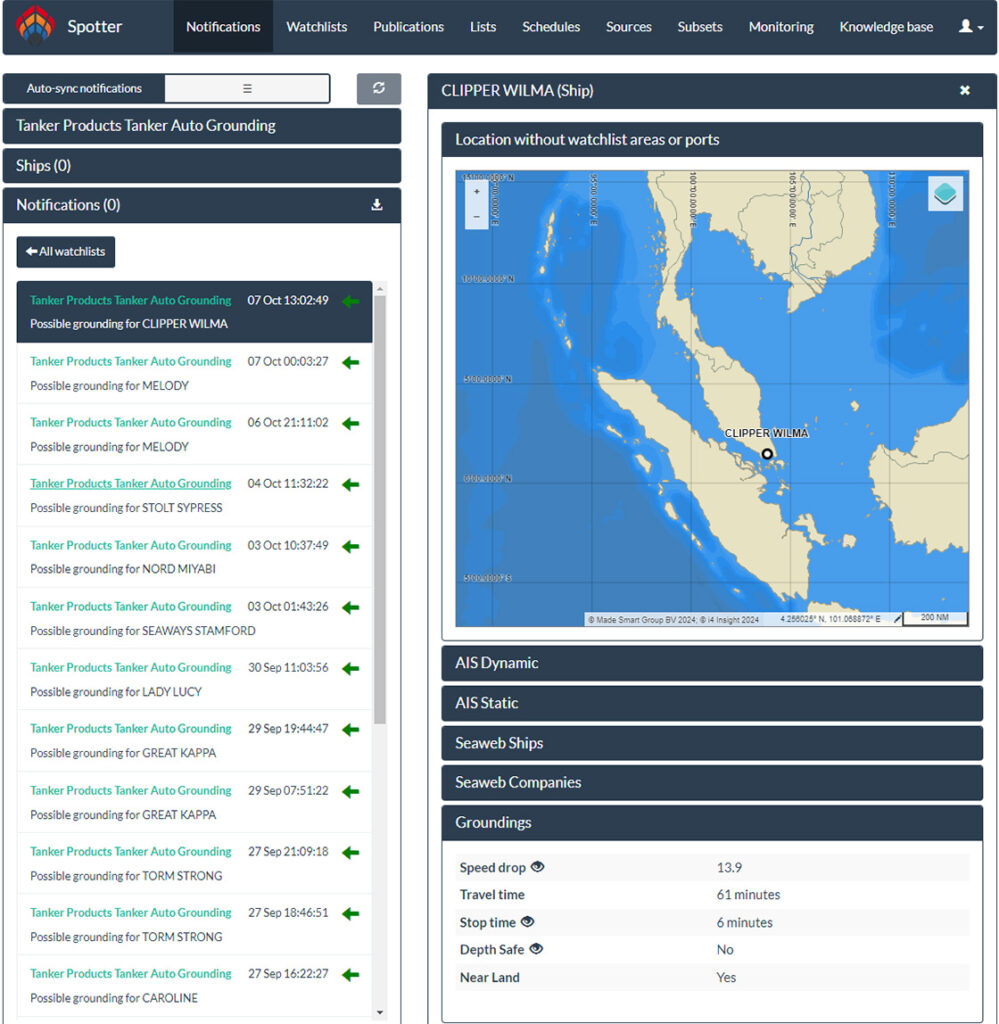This screenshot has width=999, height=1024.
Task: Expand the AIS Dynamic section
Action: [712, 663]
